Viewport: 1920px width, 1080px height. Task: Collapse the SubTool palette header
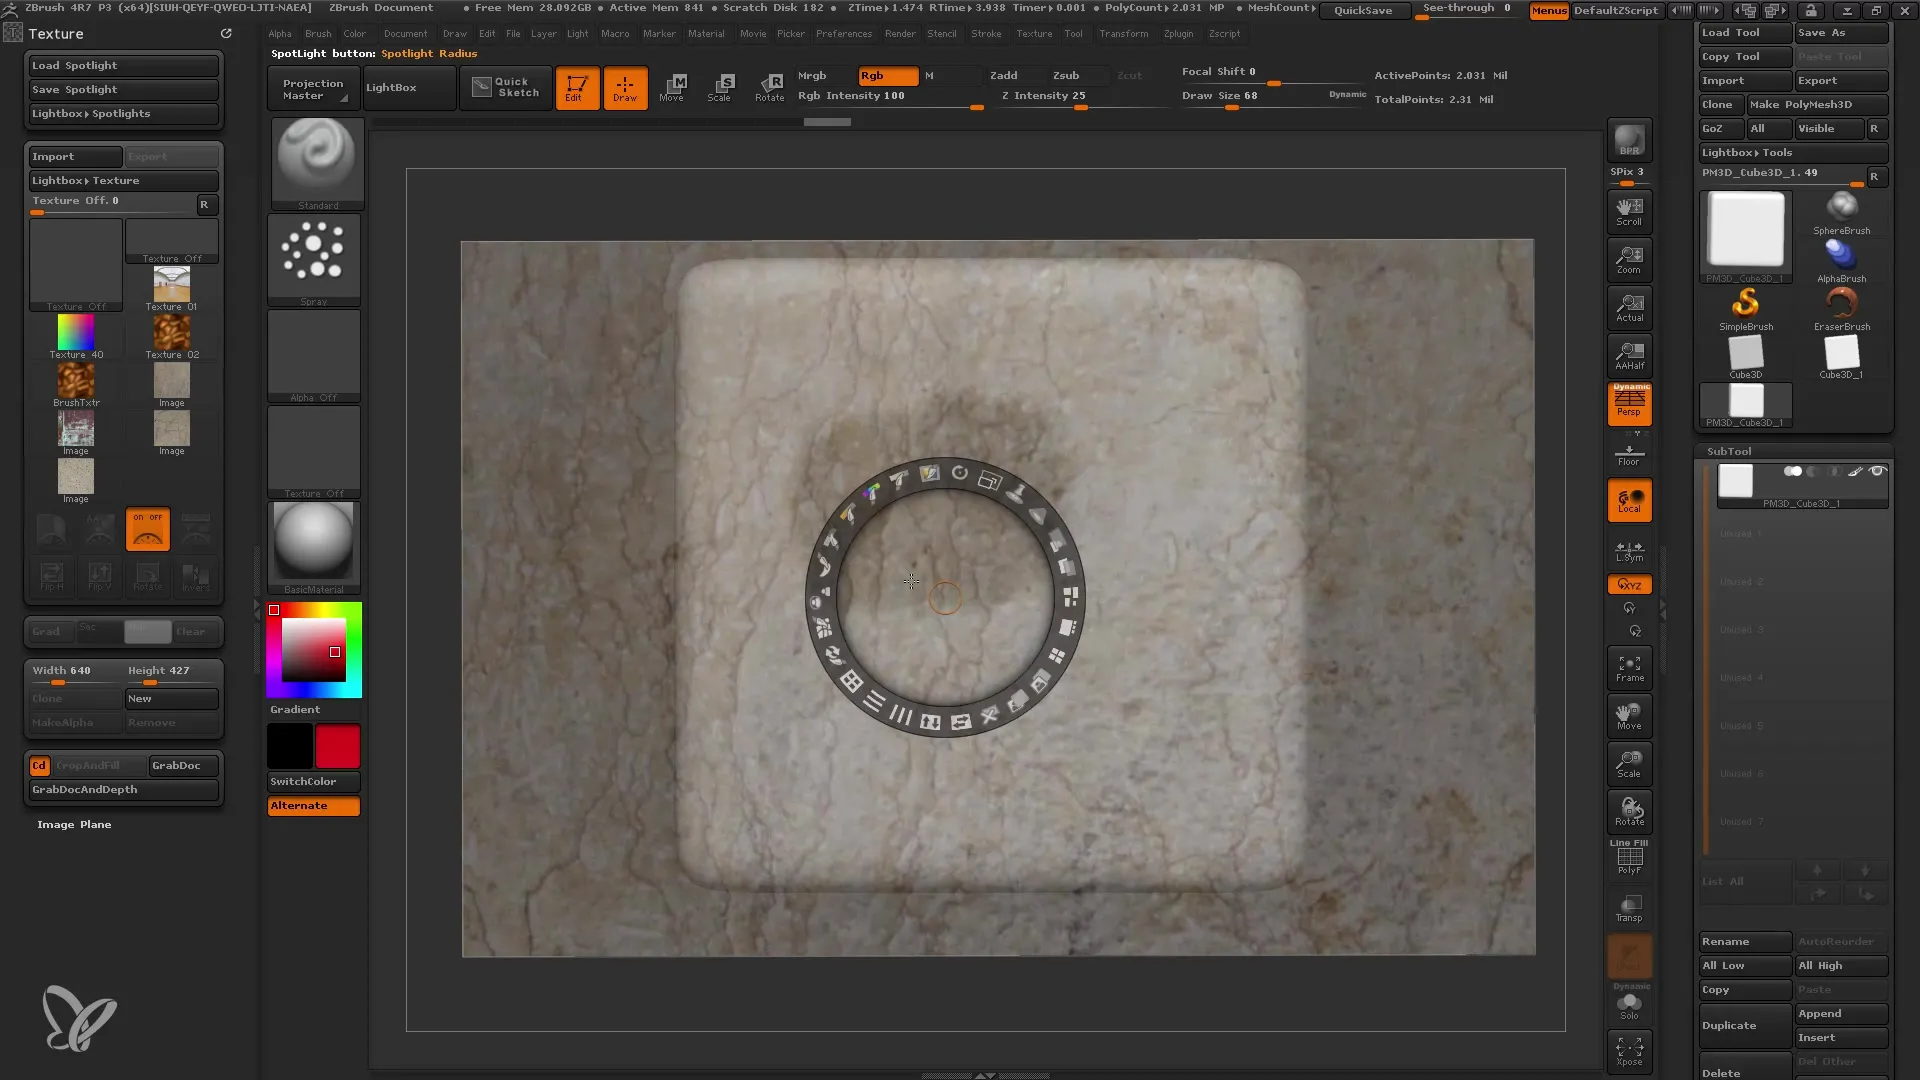pyautogui.click(x=1729, y=452)
